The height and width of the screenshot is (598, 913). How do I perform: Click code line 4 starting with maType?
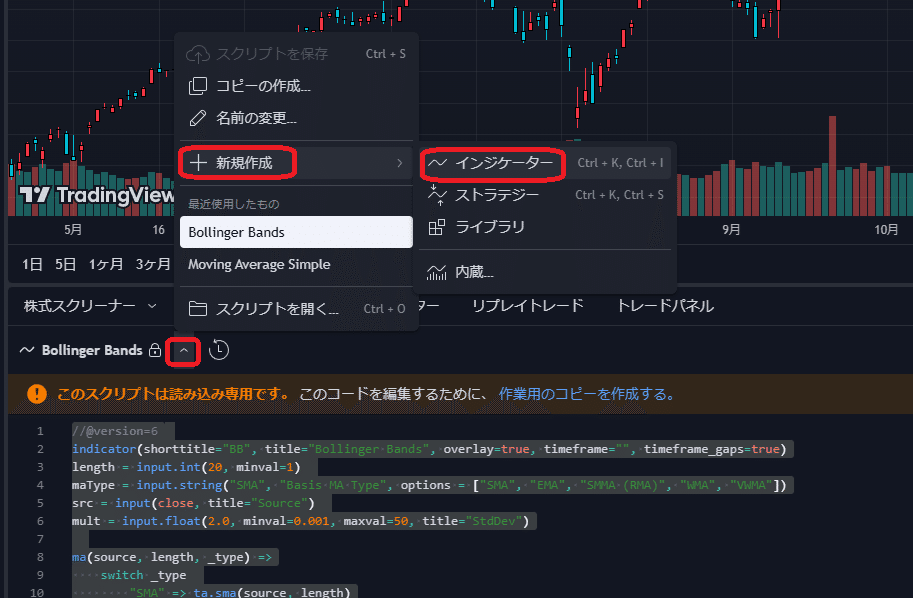(429, 485)
